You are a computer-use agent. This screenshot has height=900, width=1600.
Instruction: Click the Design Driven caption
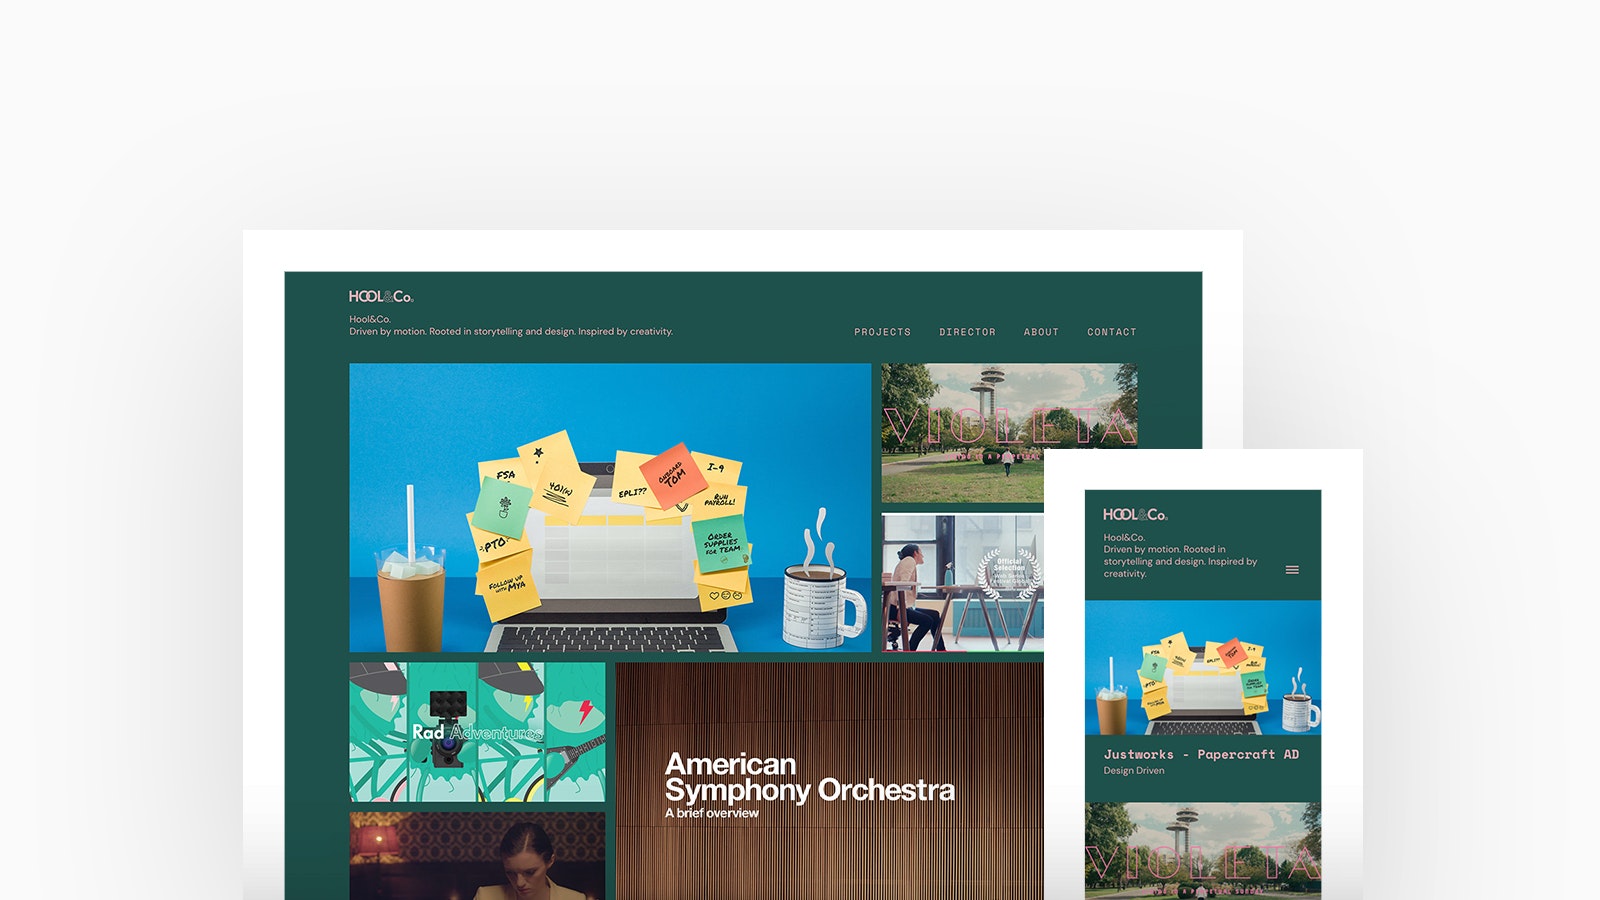point(1134,771)
